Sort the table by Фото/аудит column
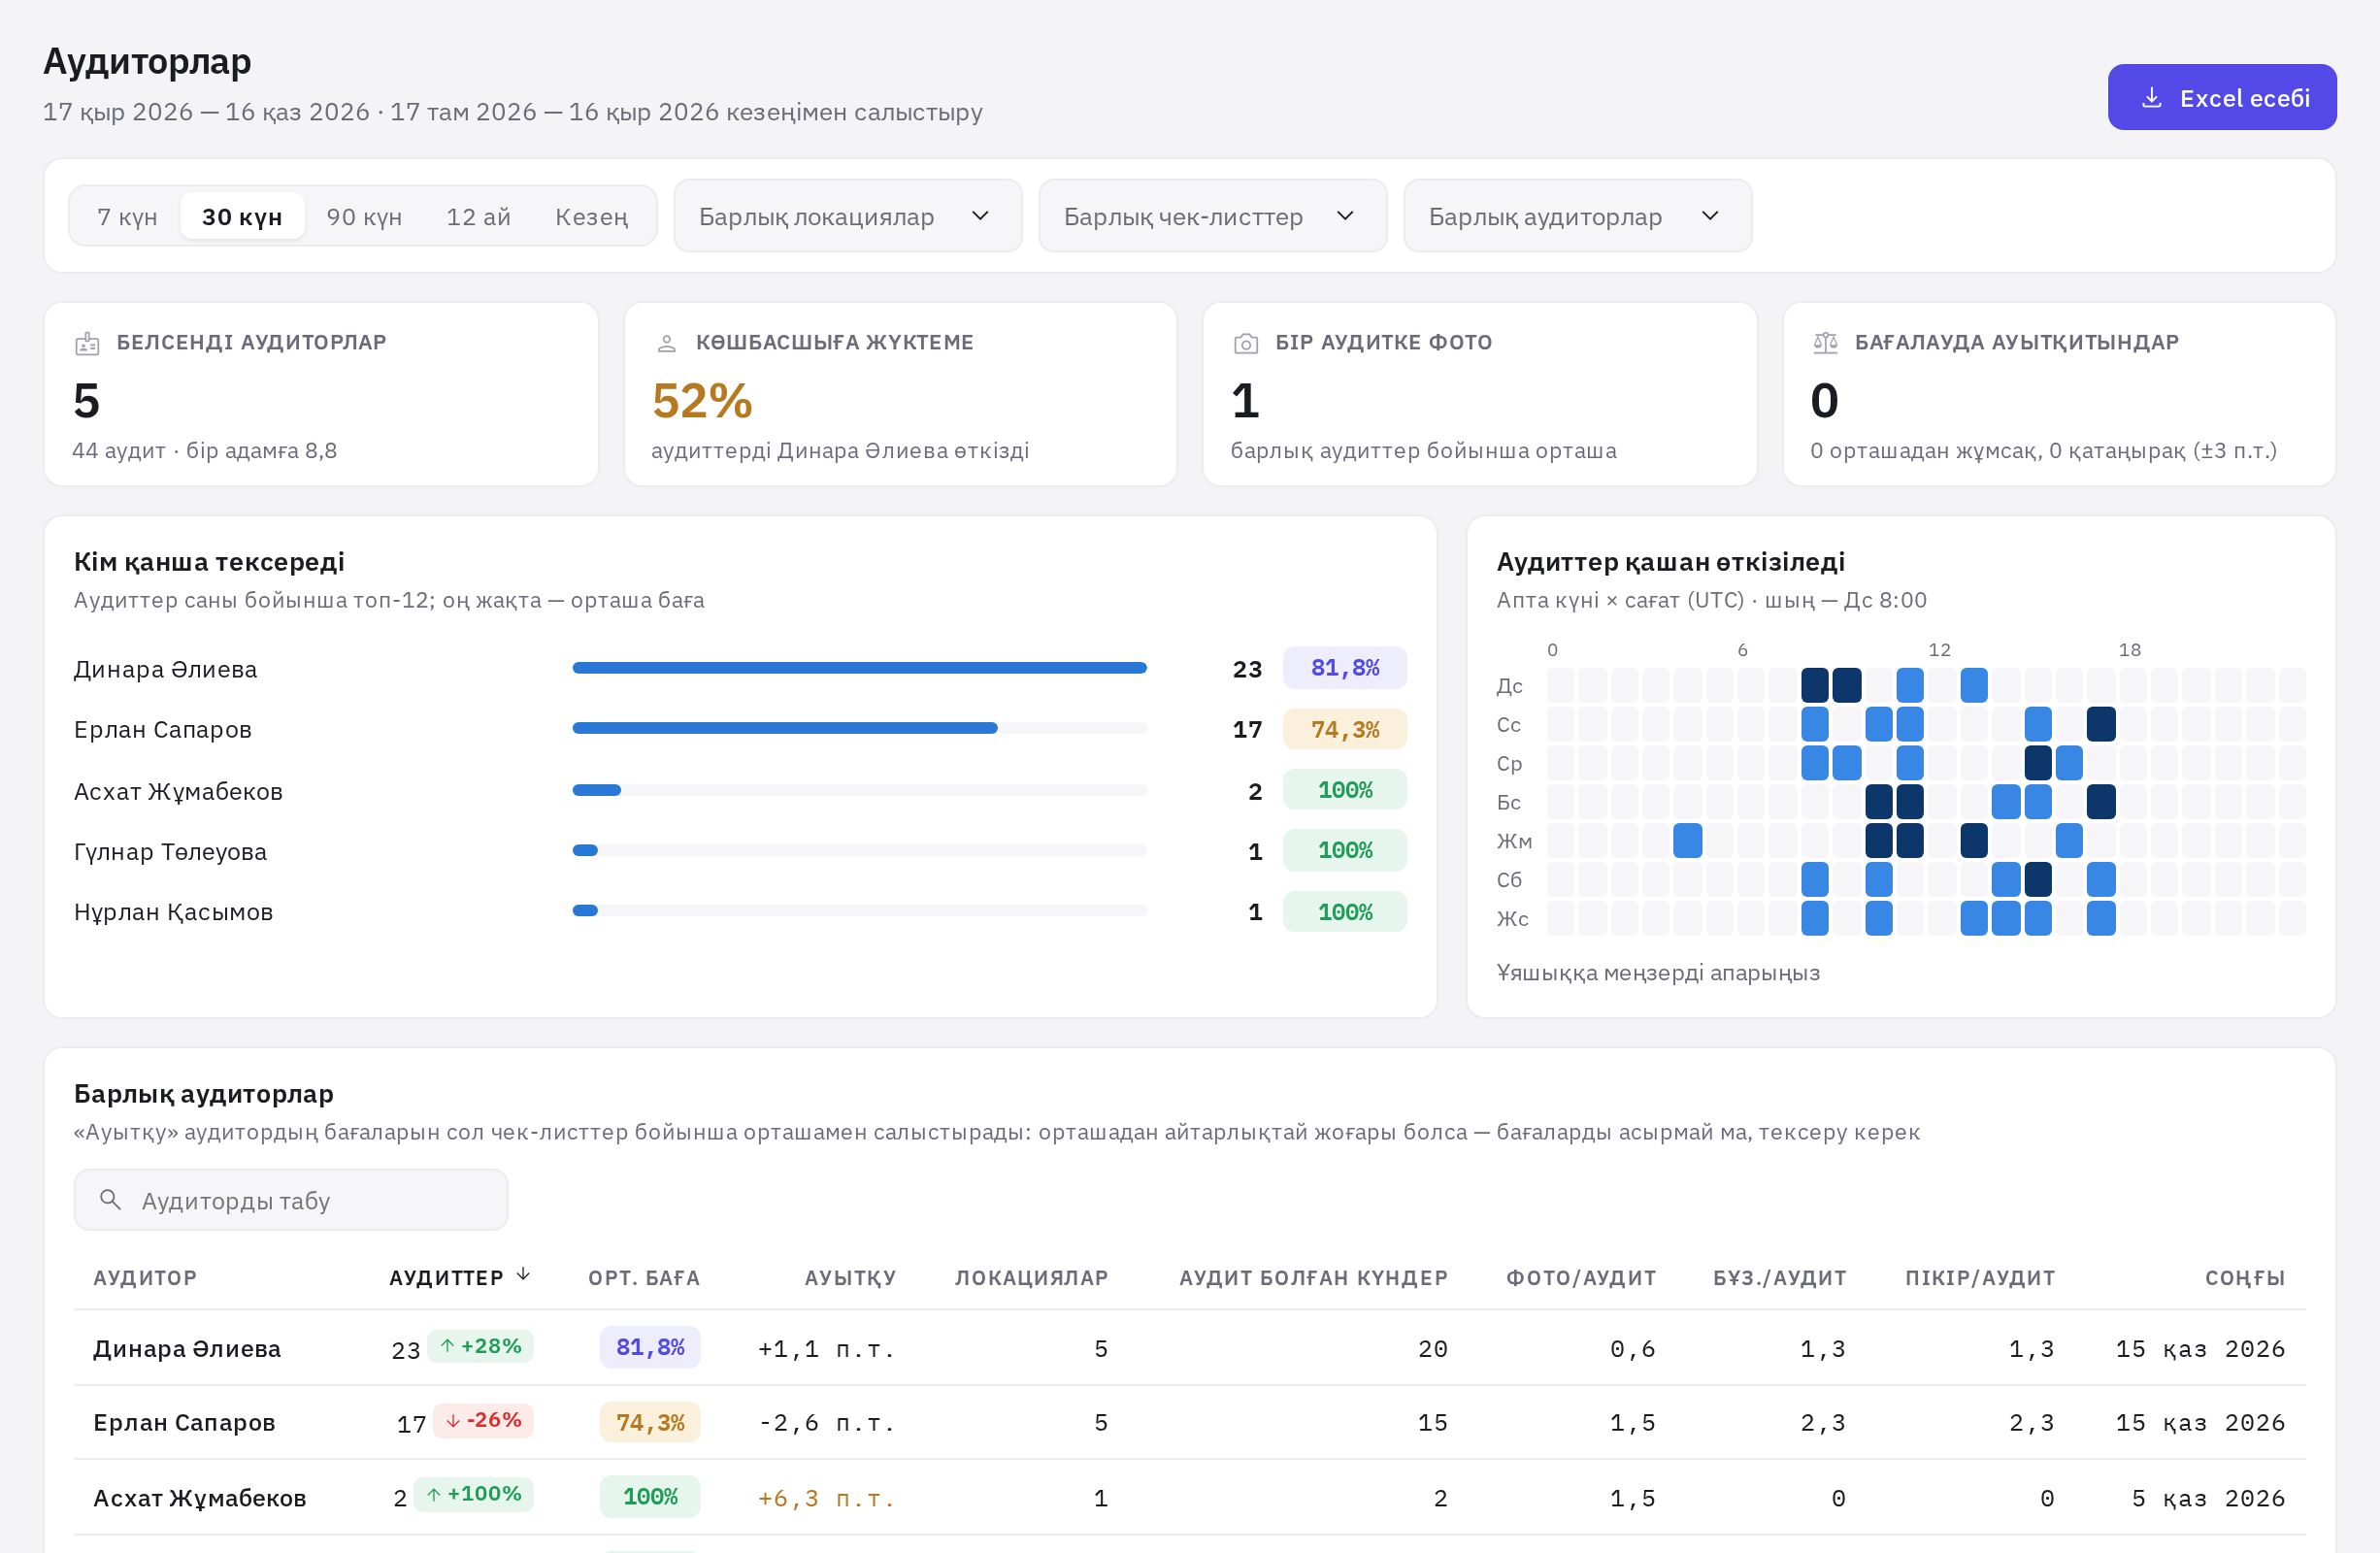Screen dimensions: 2380x1553 (1581, 1278)
